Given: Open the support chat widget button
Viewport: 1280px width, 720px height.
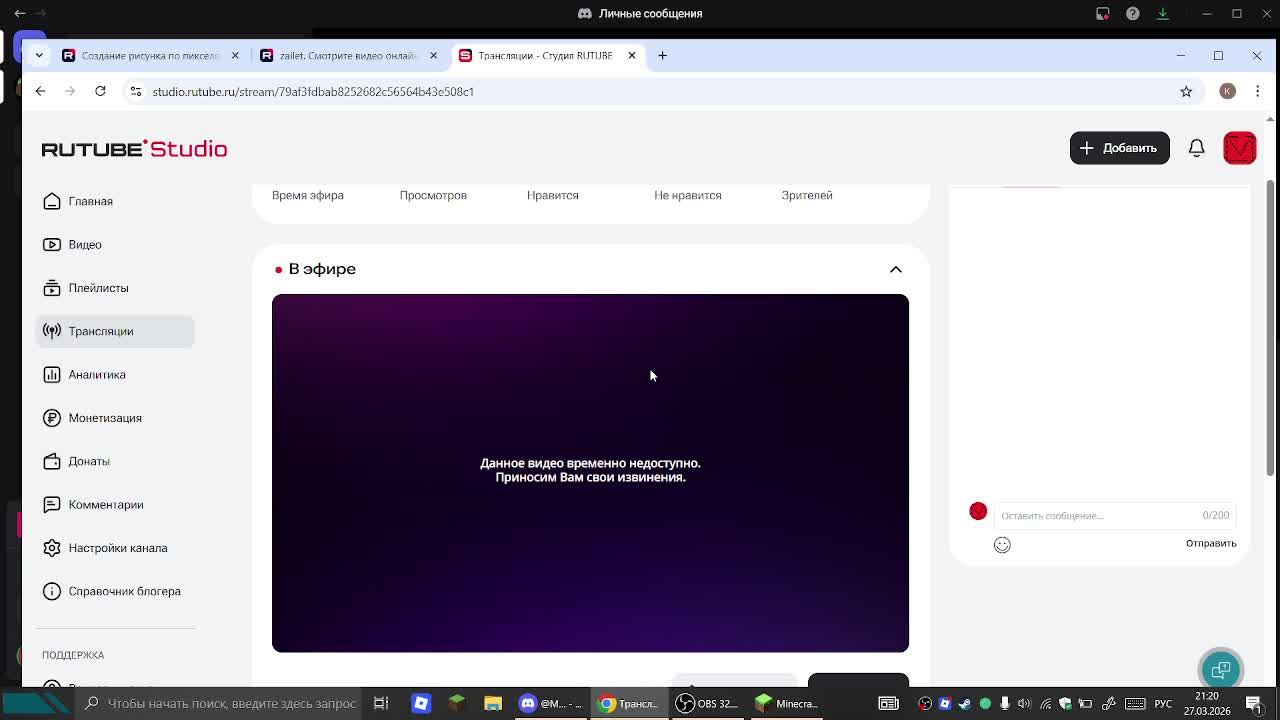Looking at the screenshot, I should point(1220,670).
